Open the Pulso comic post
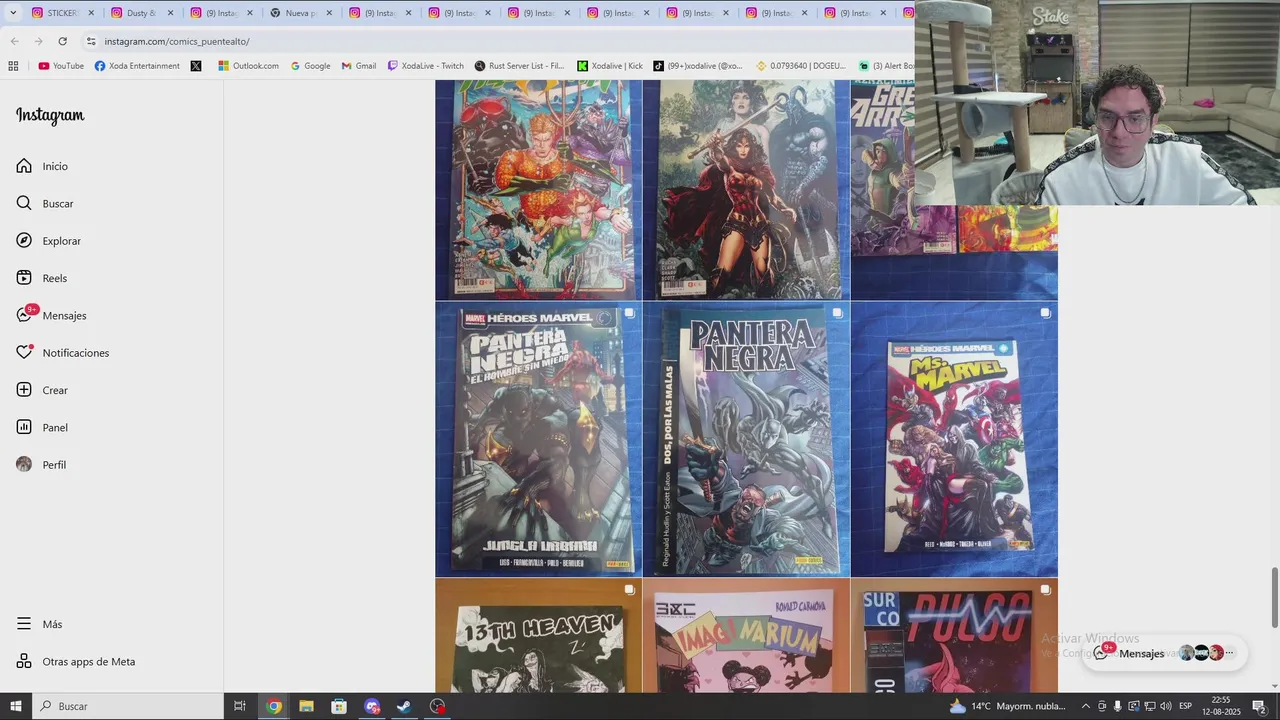 coord(954,636)
